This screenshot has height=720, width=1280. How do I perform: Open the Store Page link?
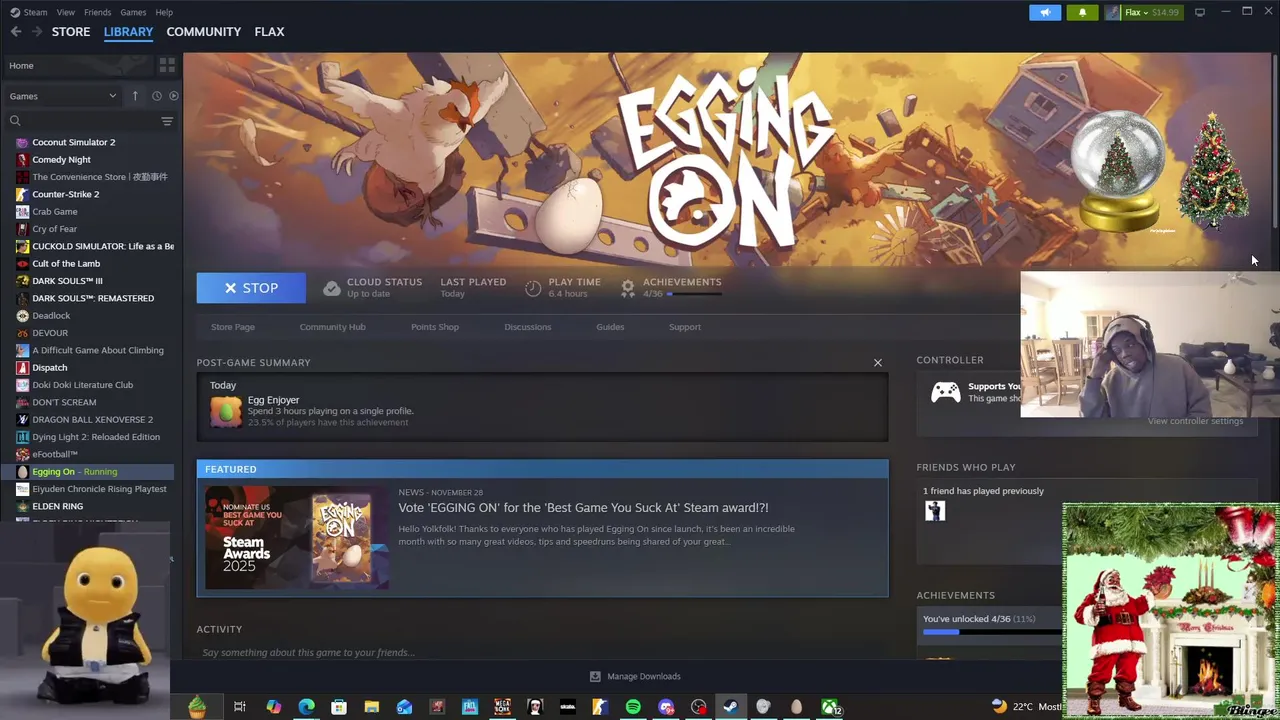coord(233,327)
